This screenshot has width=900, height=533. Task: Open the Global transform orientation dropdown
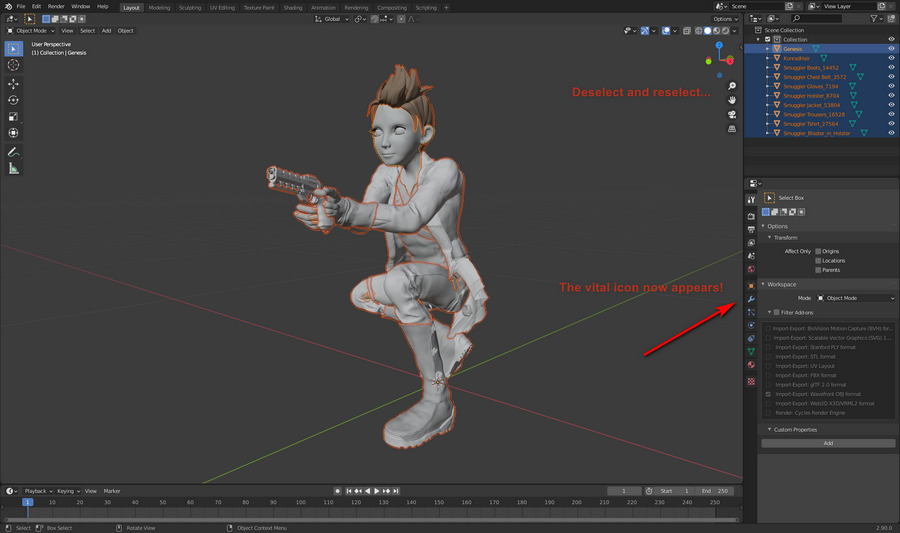331,19
